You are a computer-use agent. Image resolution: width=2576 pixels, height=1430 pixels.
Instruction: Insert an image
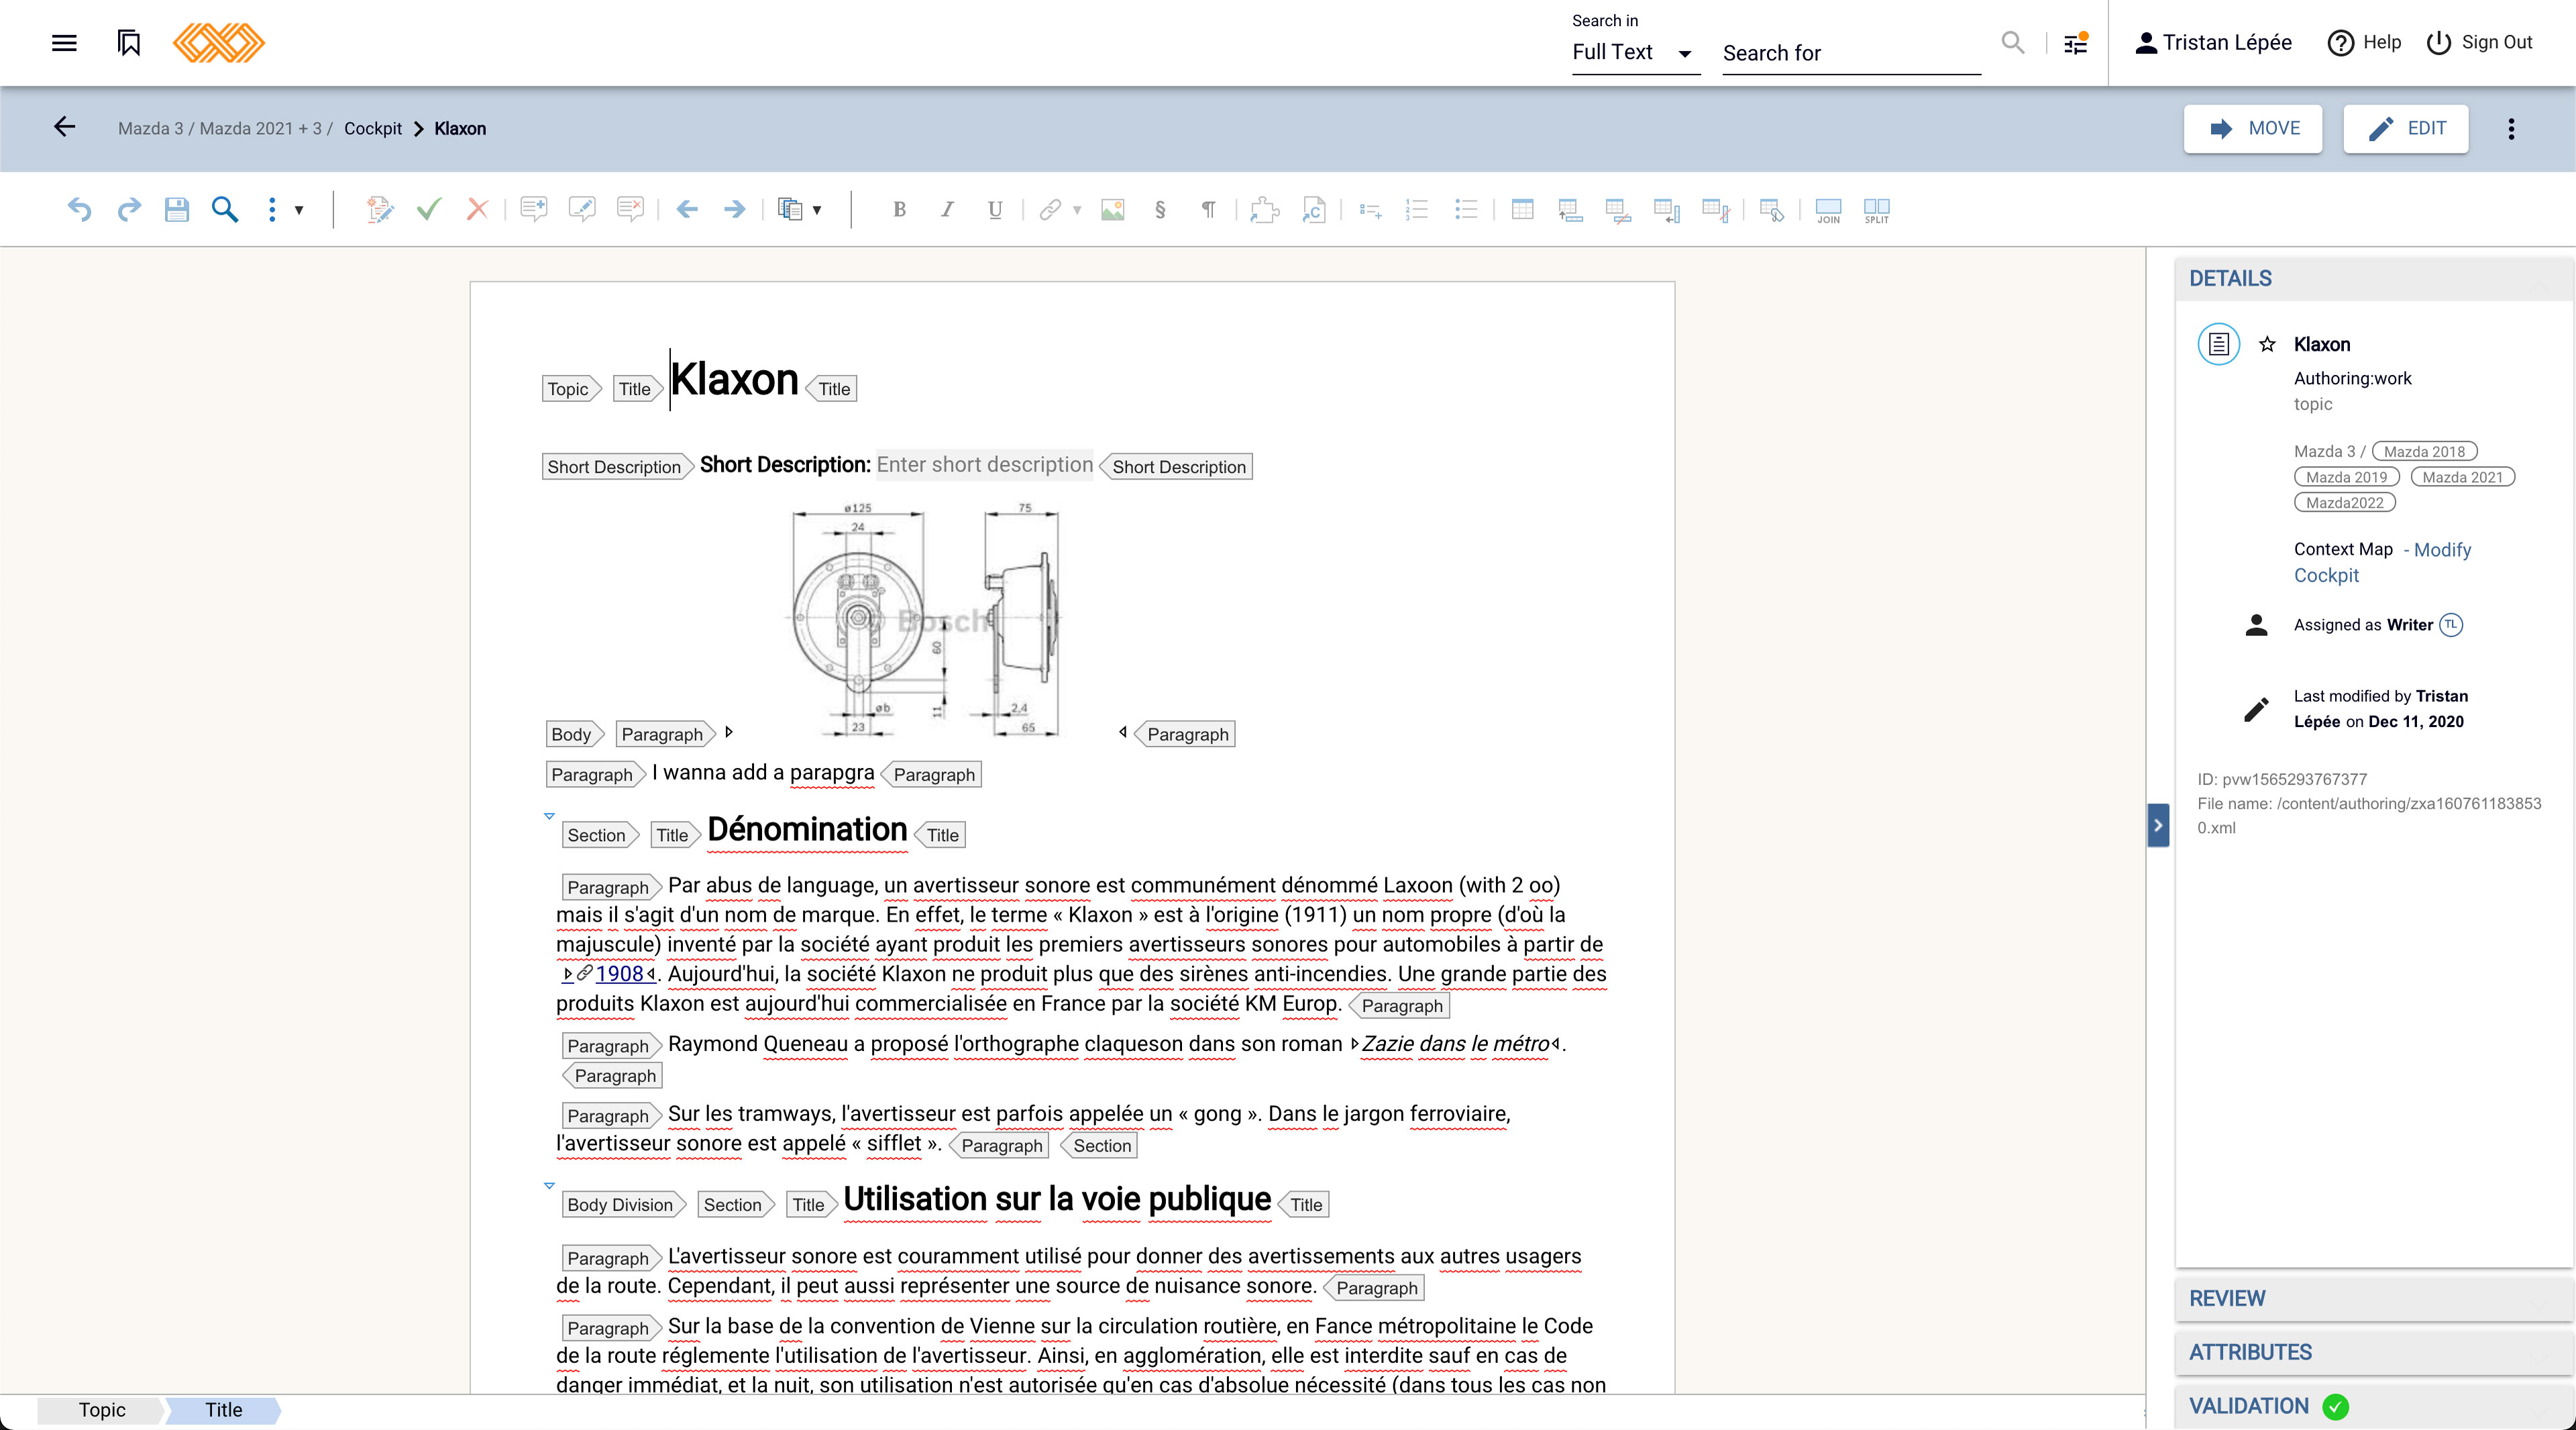[x=1112, y=209]
